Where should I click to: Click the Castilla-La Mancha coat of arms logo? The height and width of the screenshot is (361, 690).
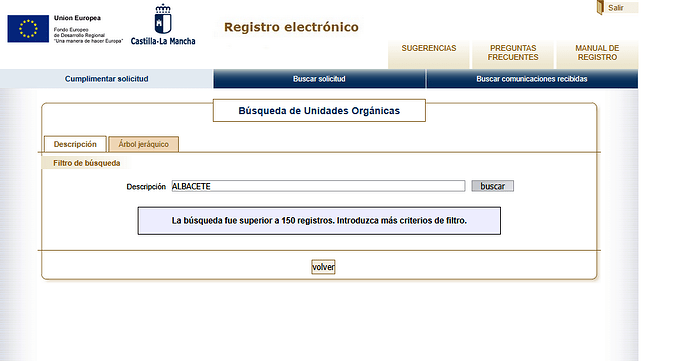(x=163, y=19)
